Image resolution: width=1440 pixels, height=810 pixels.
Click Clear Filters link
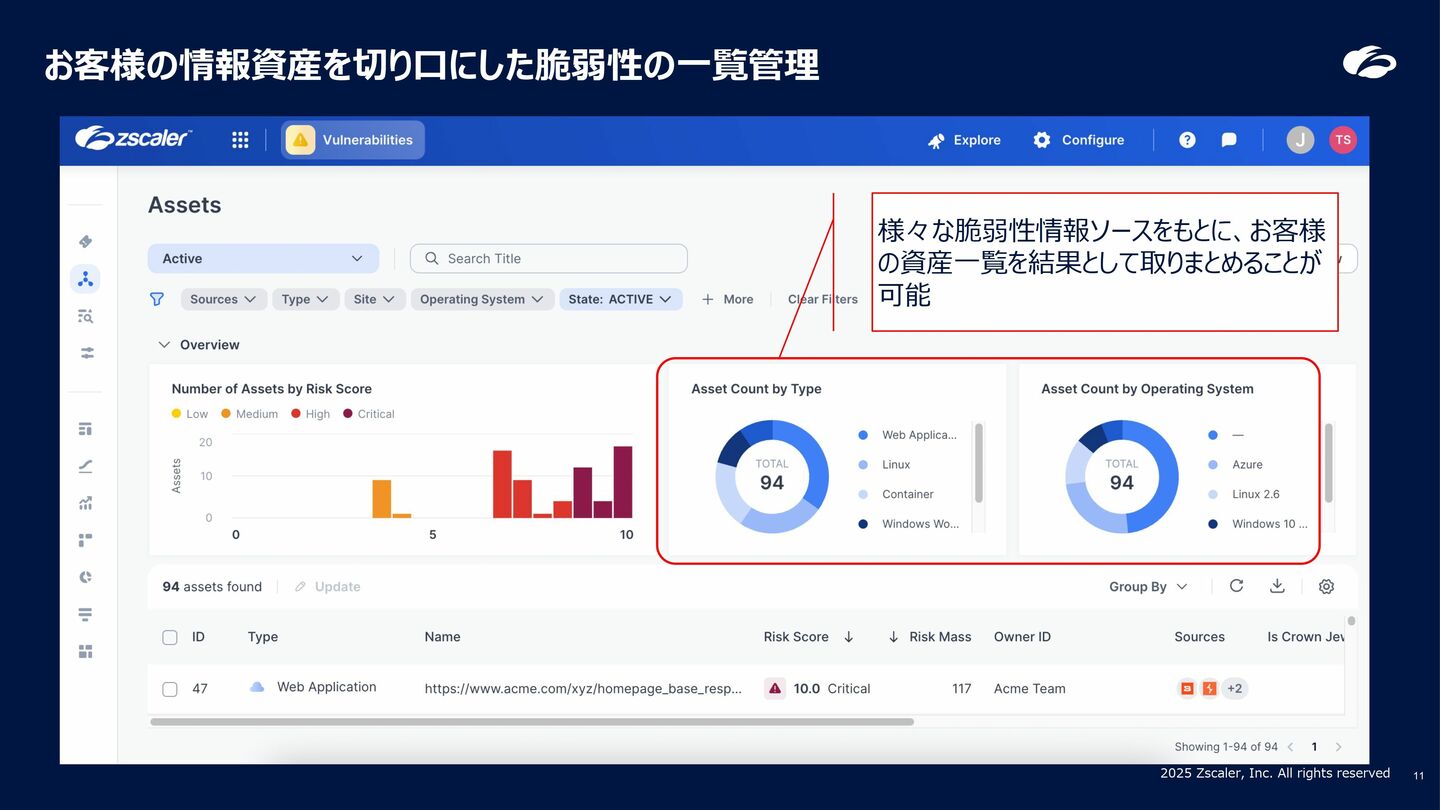tap(822, 299)
